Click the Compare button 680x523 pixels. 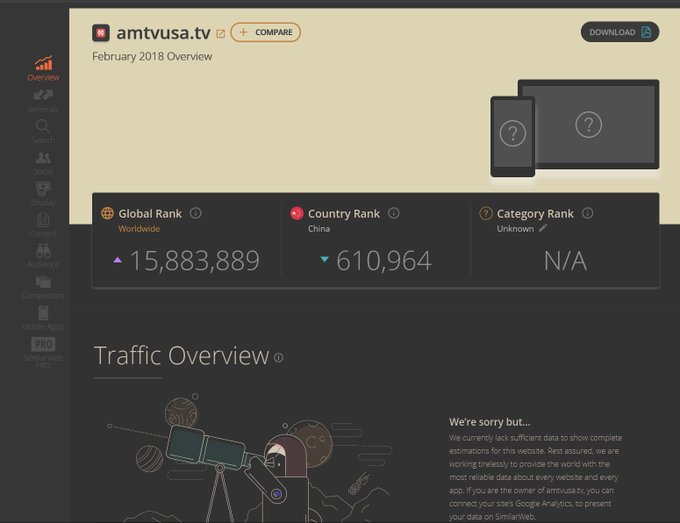tap(265, 32)
